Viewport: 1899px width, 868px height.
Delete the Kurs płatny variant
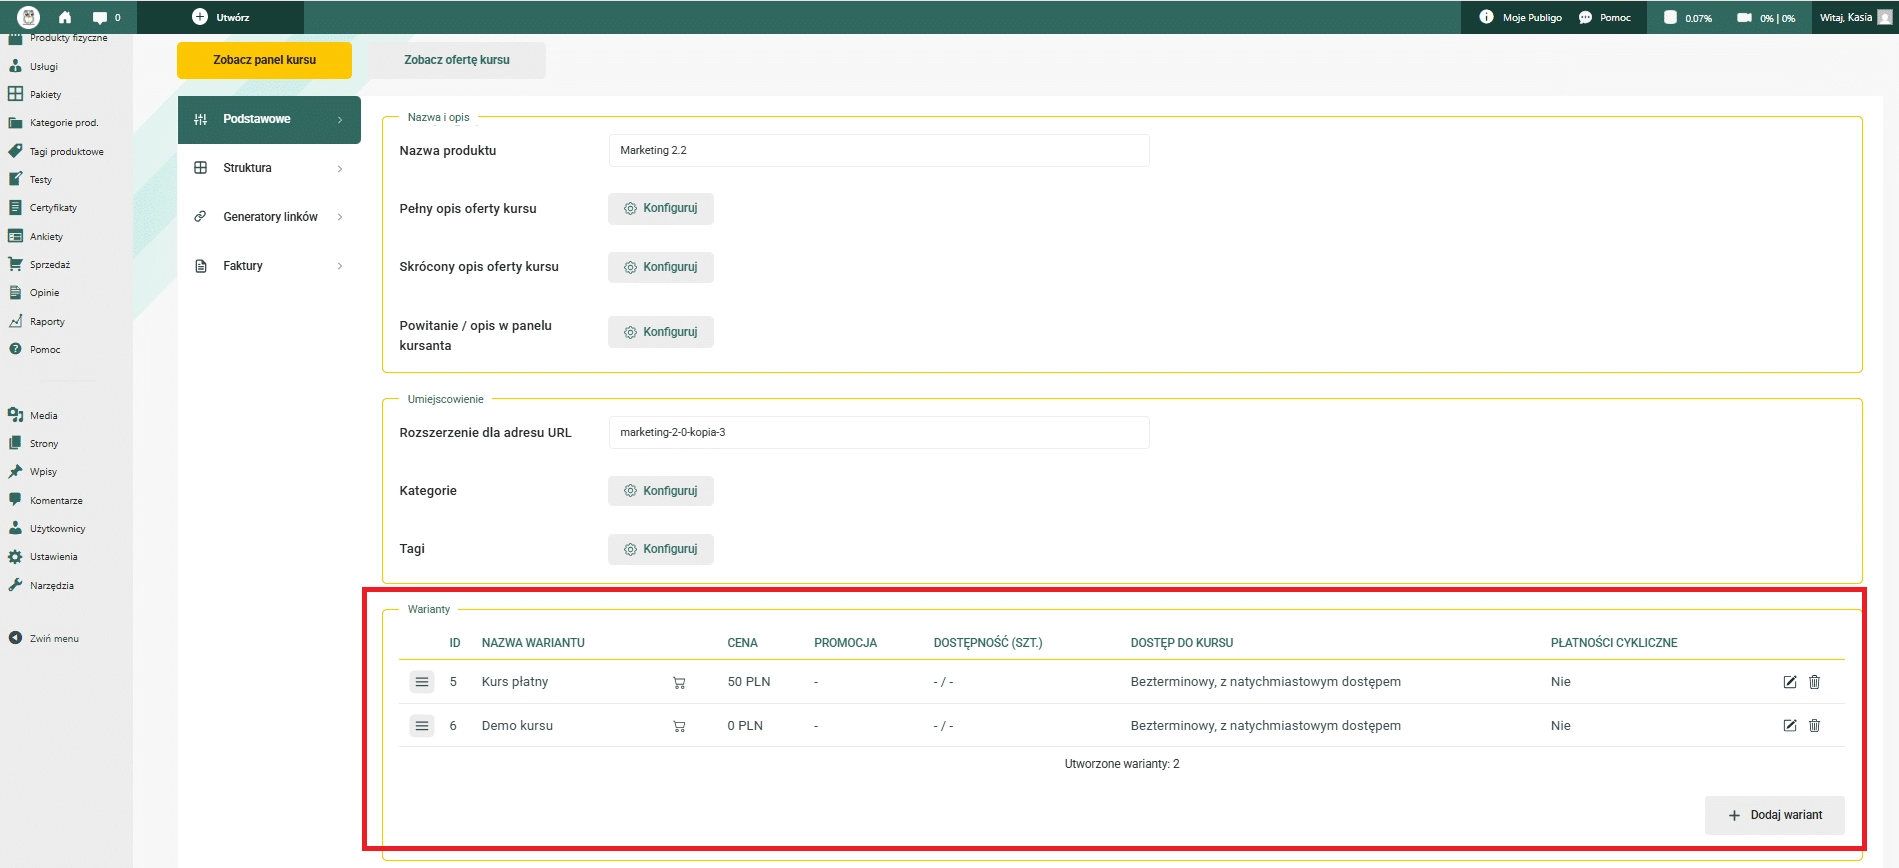(x=1814, y=682)
